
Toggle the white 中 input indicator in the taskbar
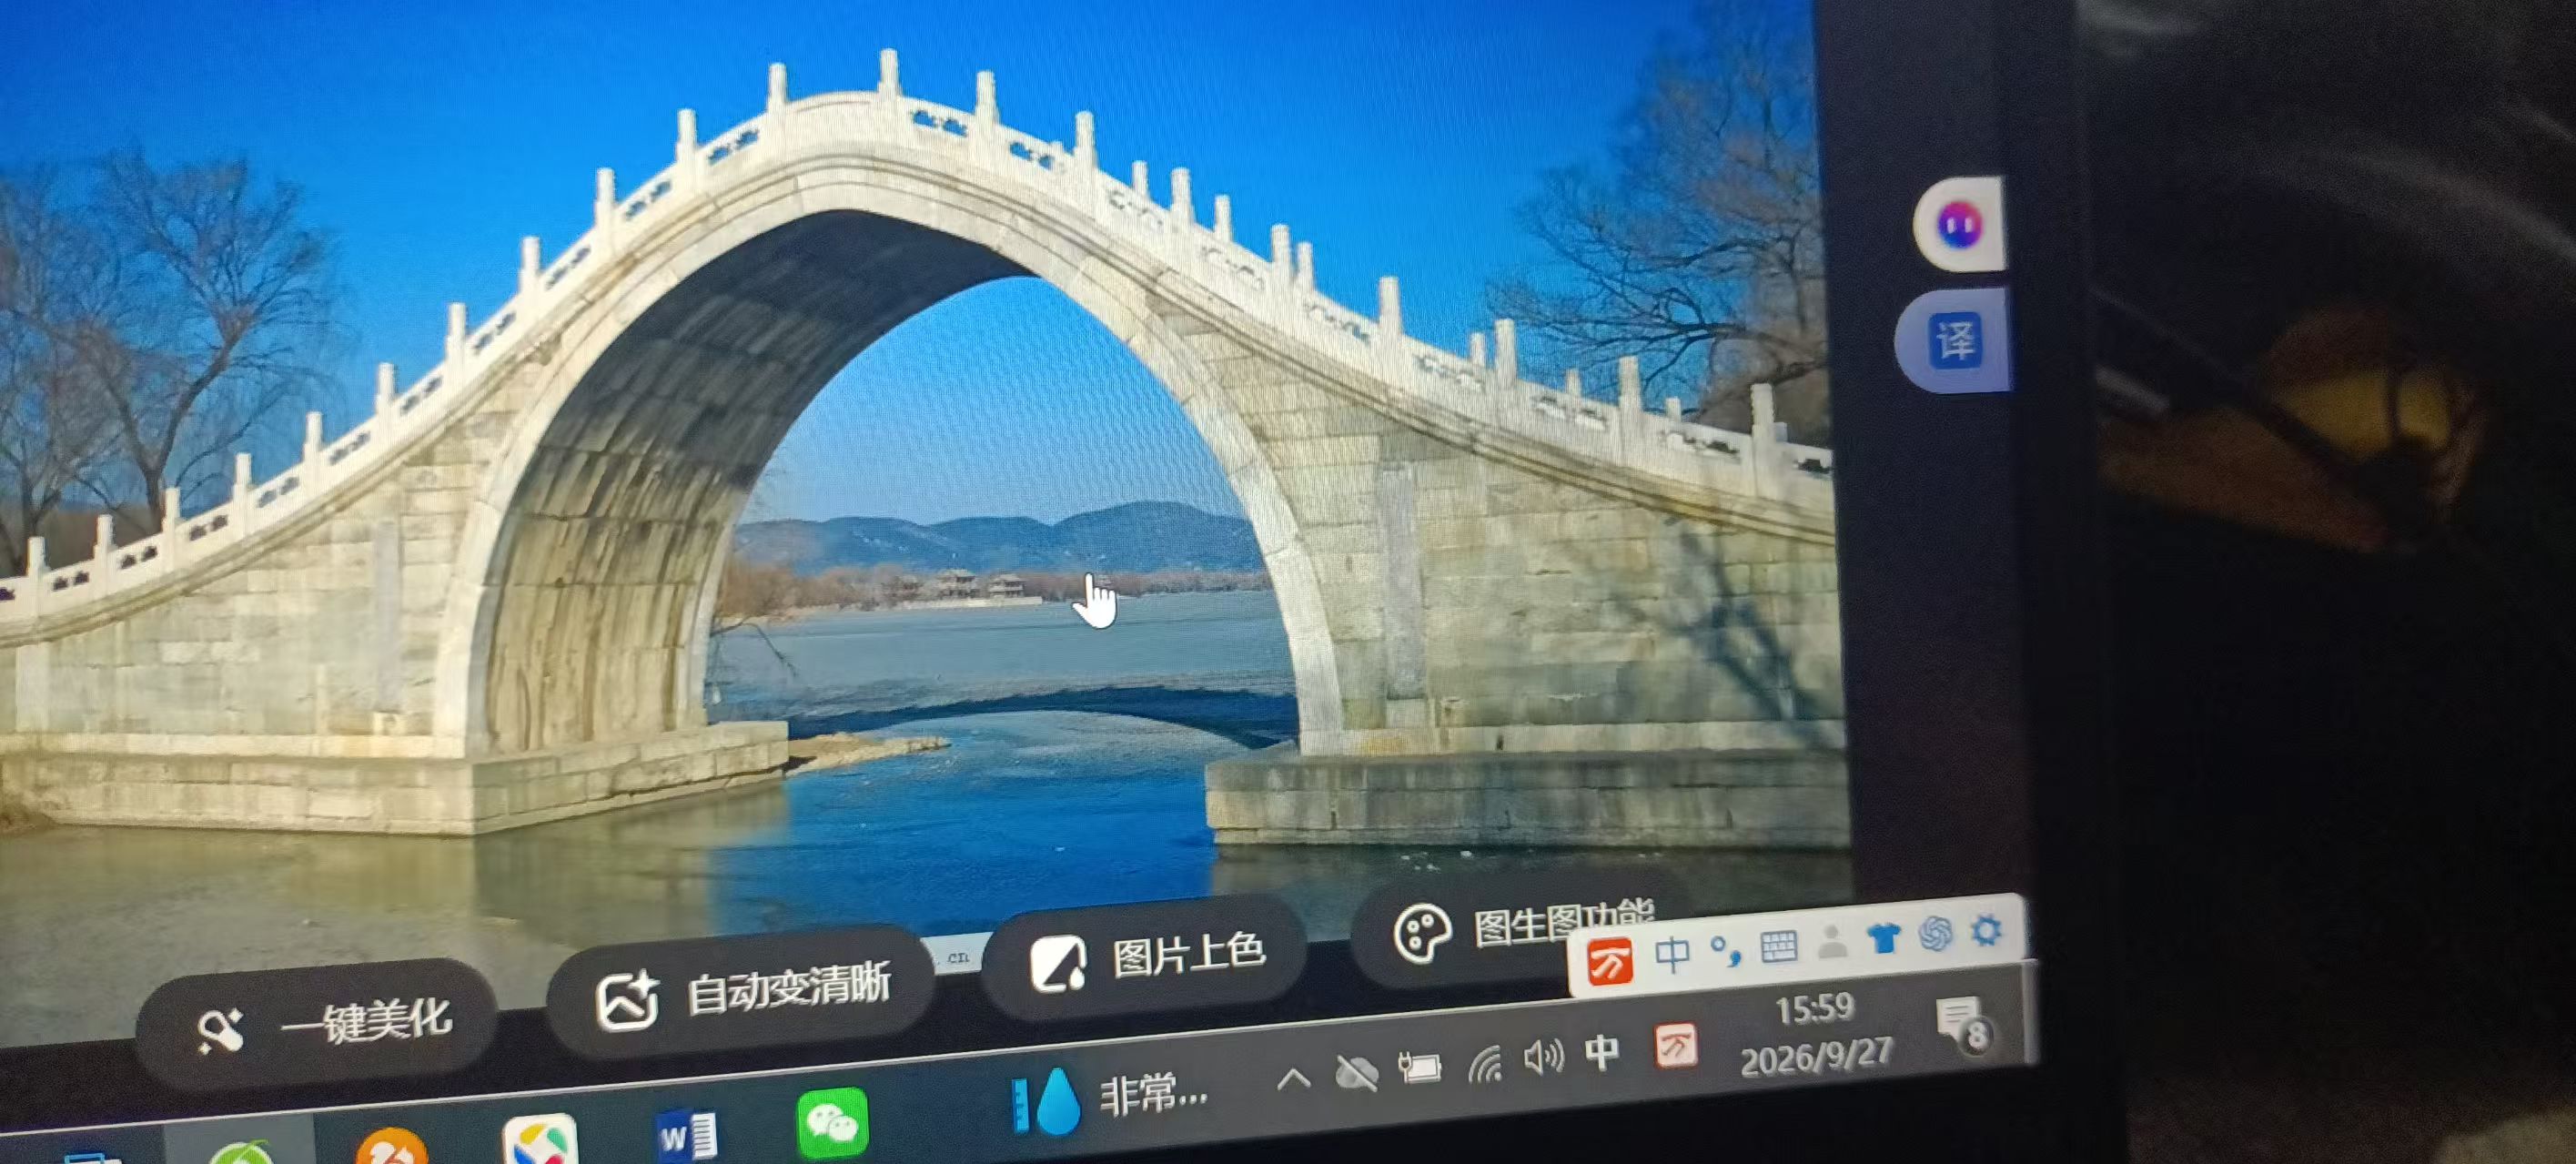(1602, 1052)
